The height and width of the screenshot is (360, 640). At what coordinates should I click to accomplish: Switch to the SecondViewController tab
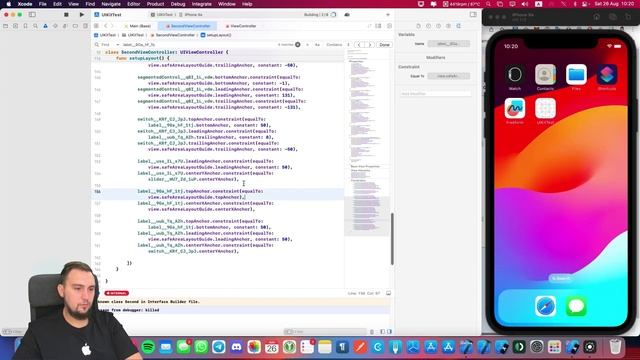(187, 26)
